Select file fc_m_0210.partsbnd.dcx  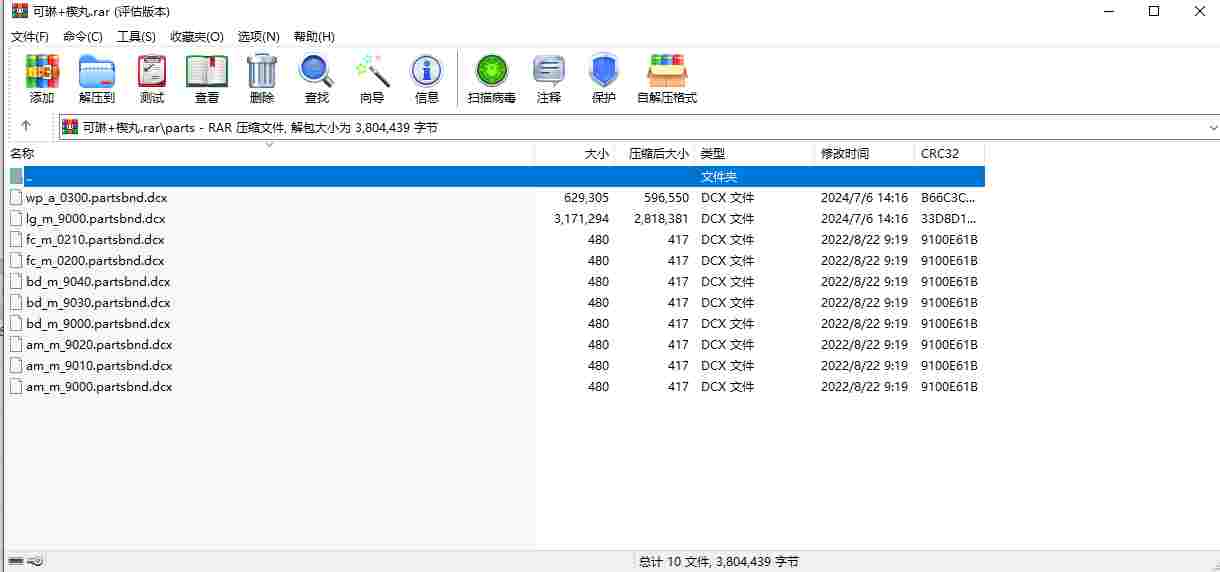(x=95, y=240)
